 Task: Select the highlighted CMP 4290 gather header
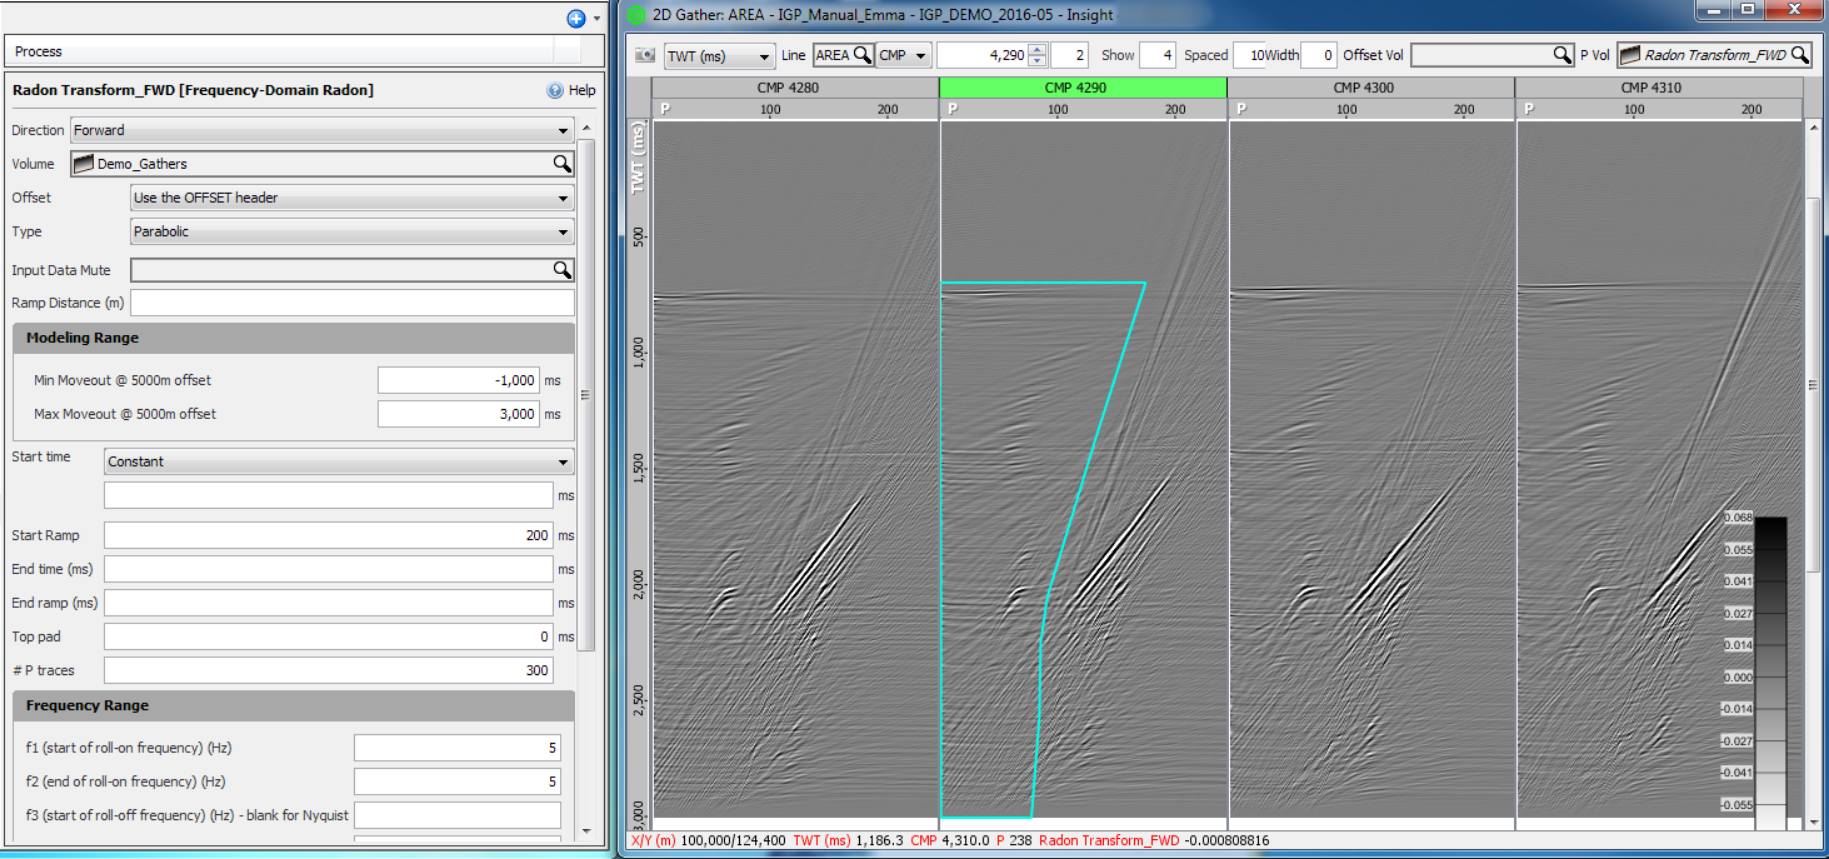click(x=1083, y=88)
